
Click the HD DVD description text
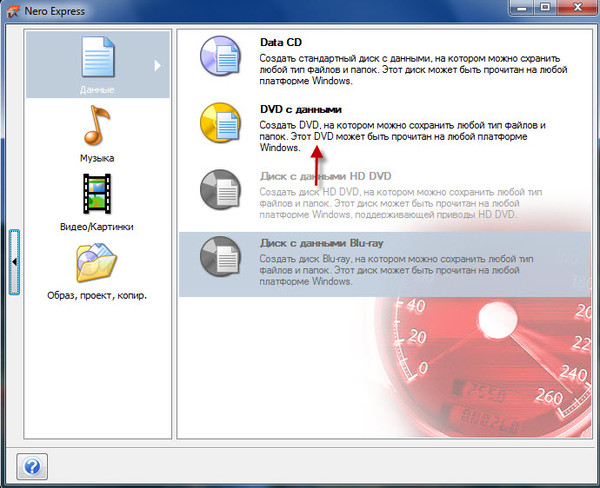click(x=401, y=203)
